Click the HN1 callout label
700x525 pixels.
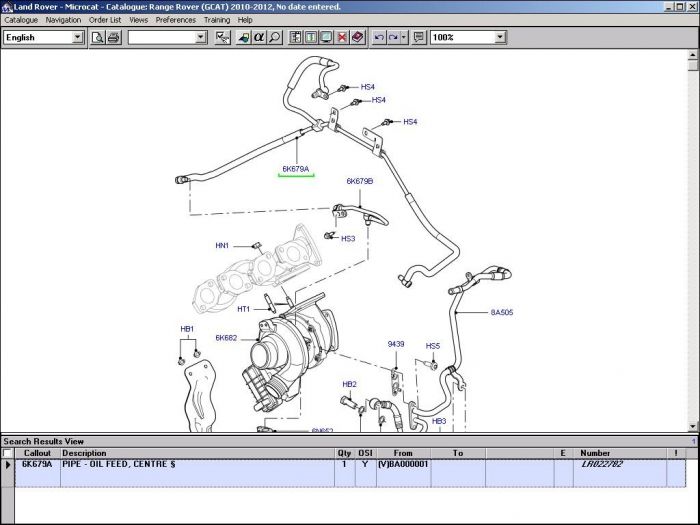pyautogui.click(x=222, y=246)
